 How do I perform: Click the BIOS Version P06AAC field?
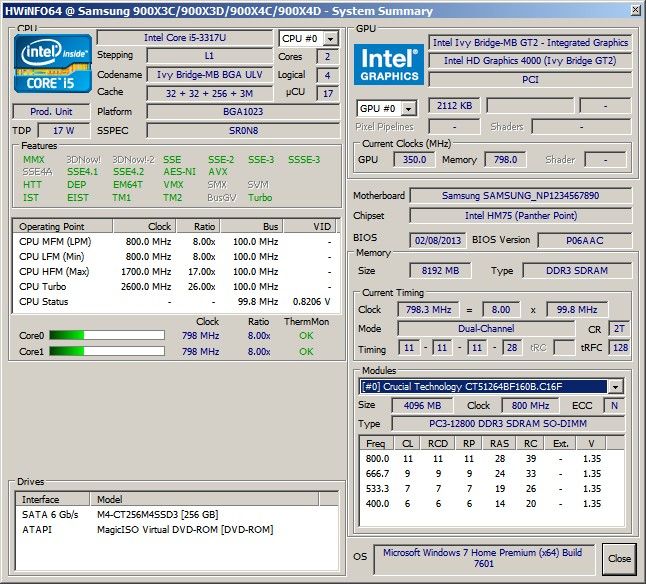[x=584, y=241]
